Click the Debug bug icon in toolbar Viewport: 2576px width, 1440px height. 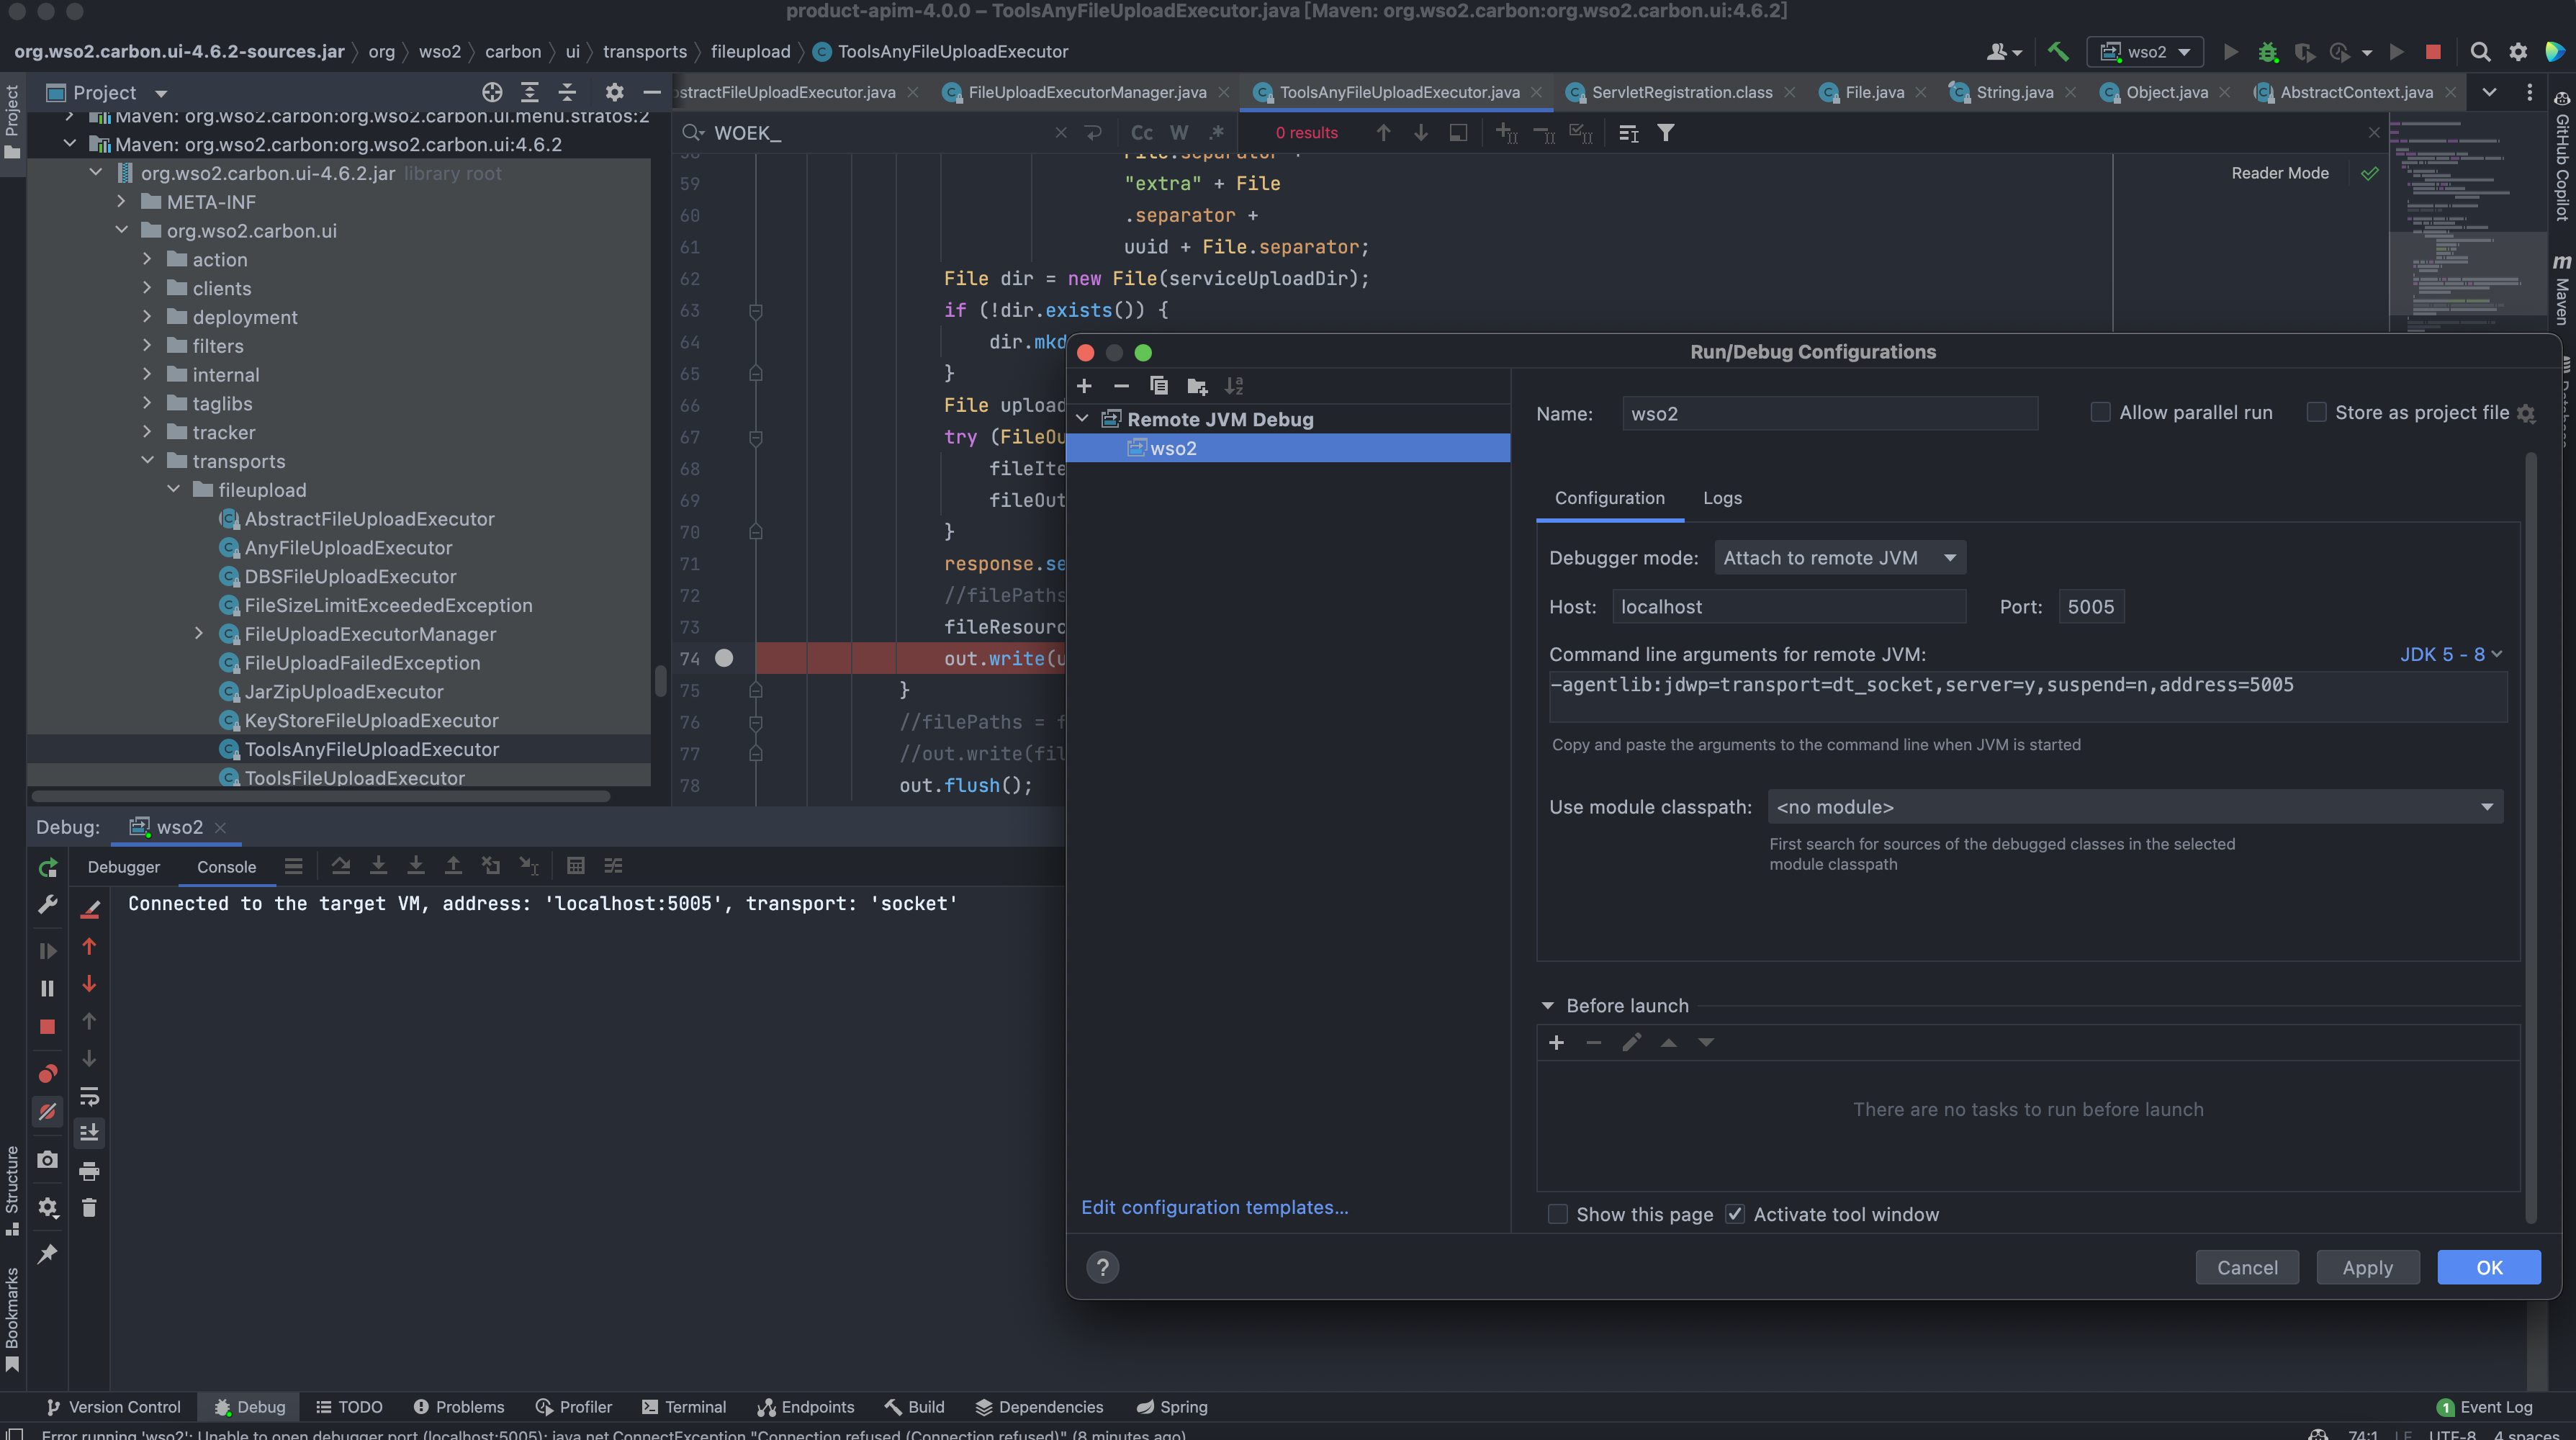(x=2267, y=51)
